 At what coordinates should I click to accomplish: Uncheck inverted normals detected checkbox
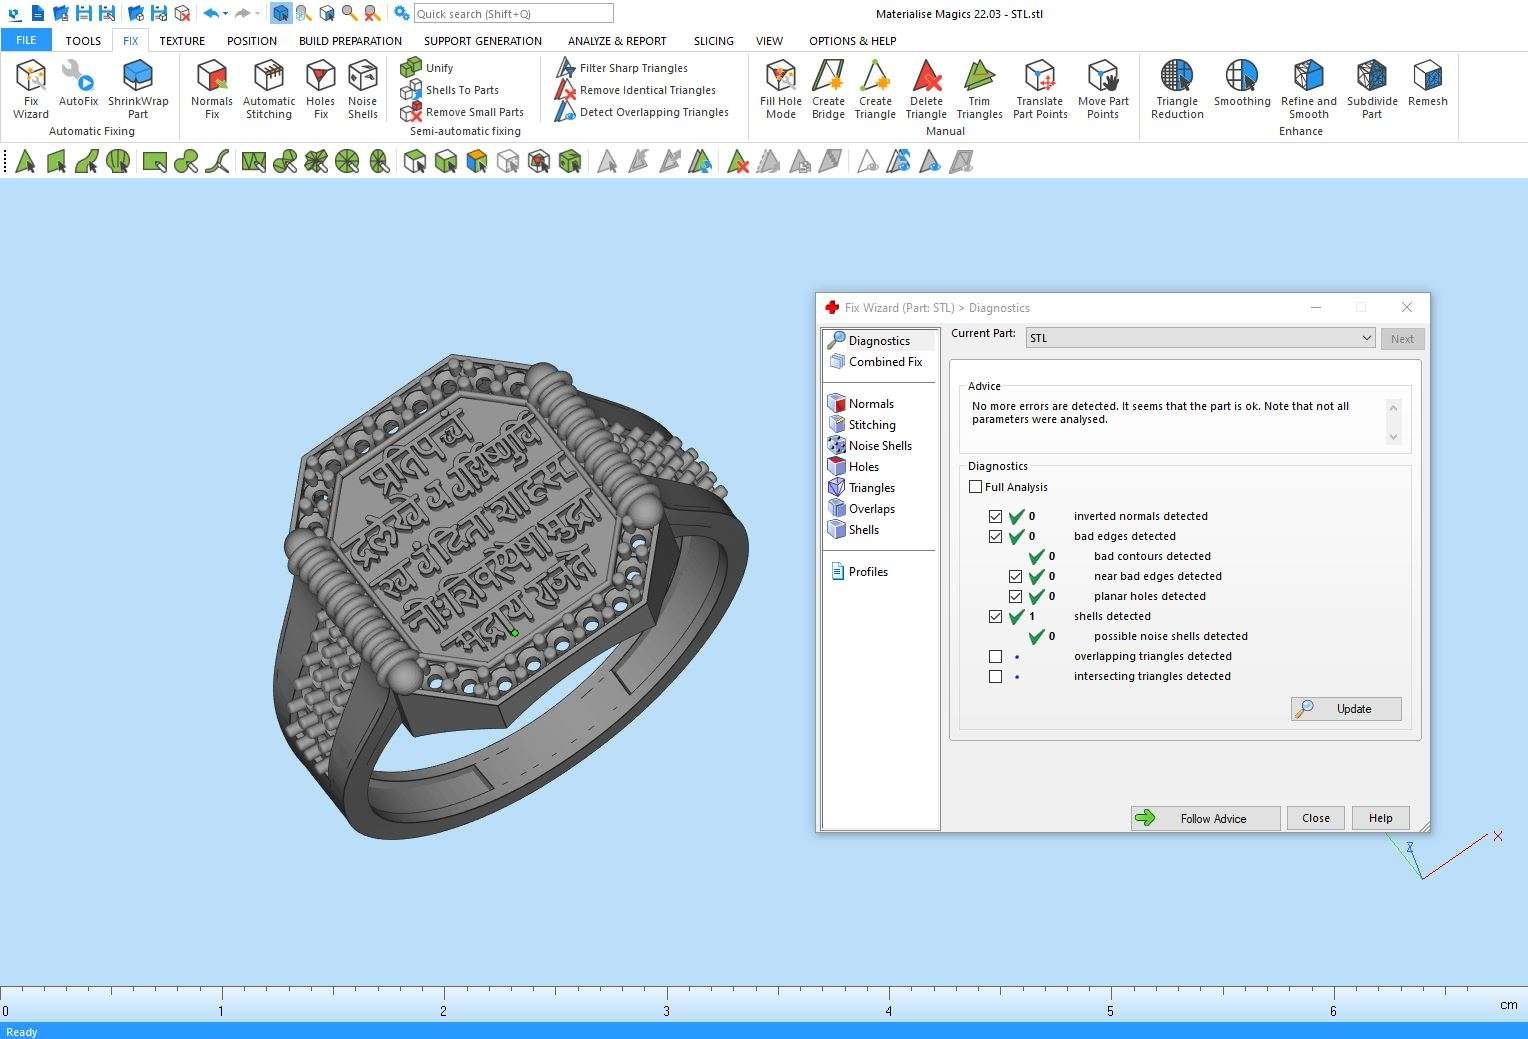point(995,517)
